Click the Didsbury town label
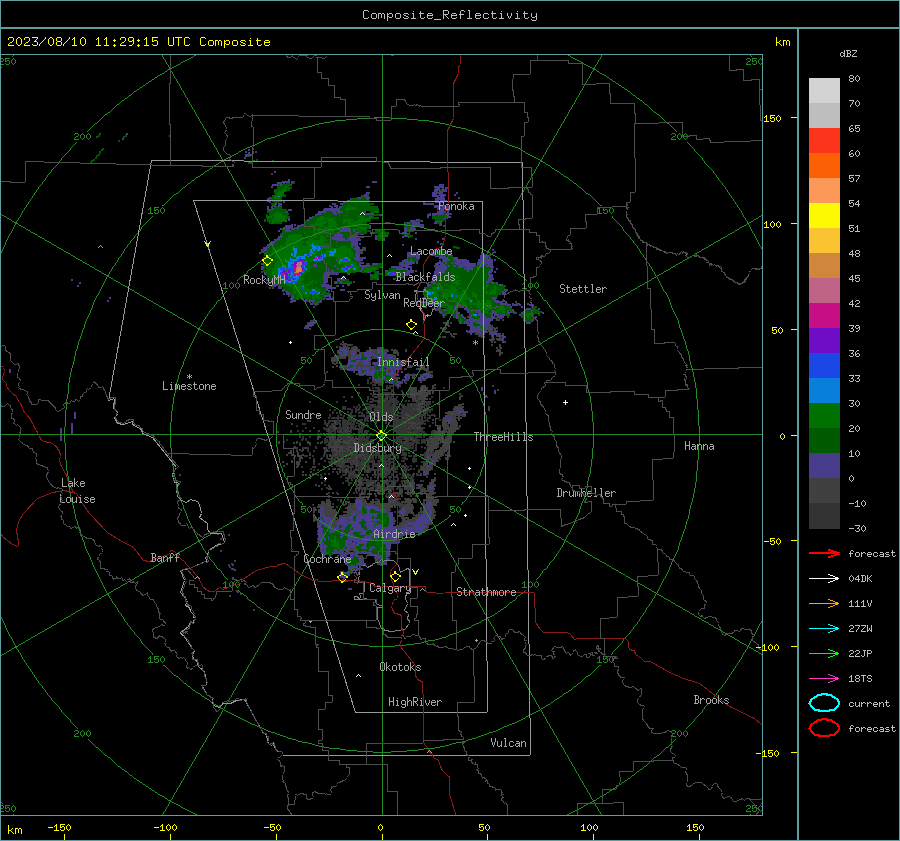The width and height of the screenshot is (900, 841). (377, 448)
